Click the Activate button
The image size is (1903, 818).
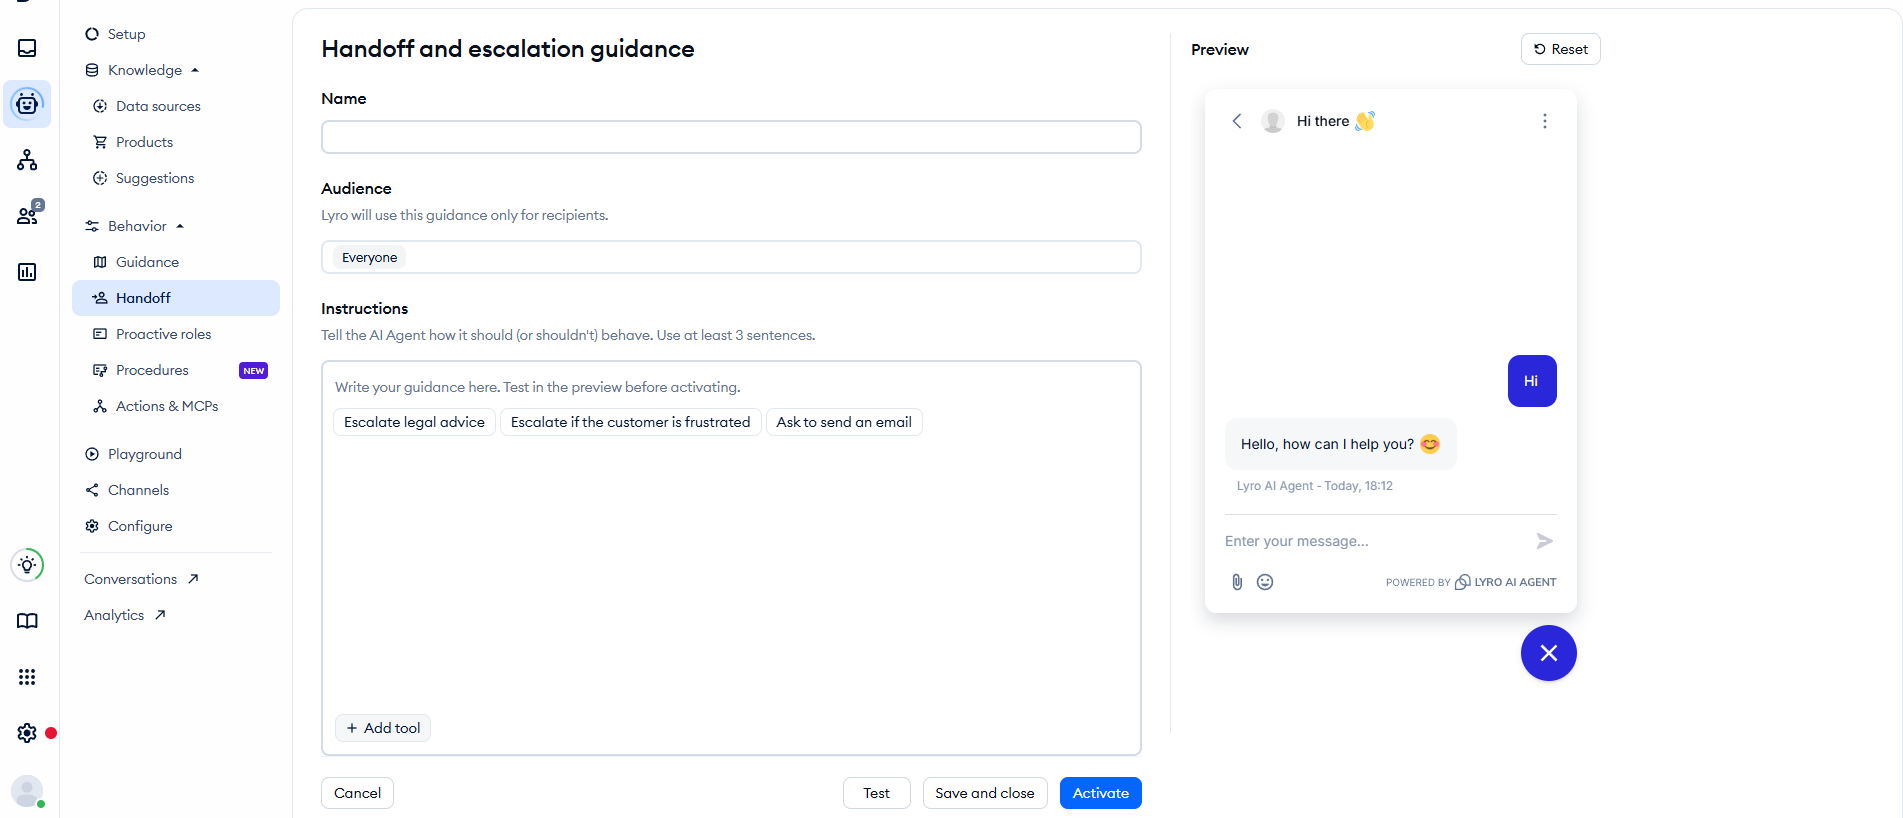coord(1100,793)
